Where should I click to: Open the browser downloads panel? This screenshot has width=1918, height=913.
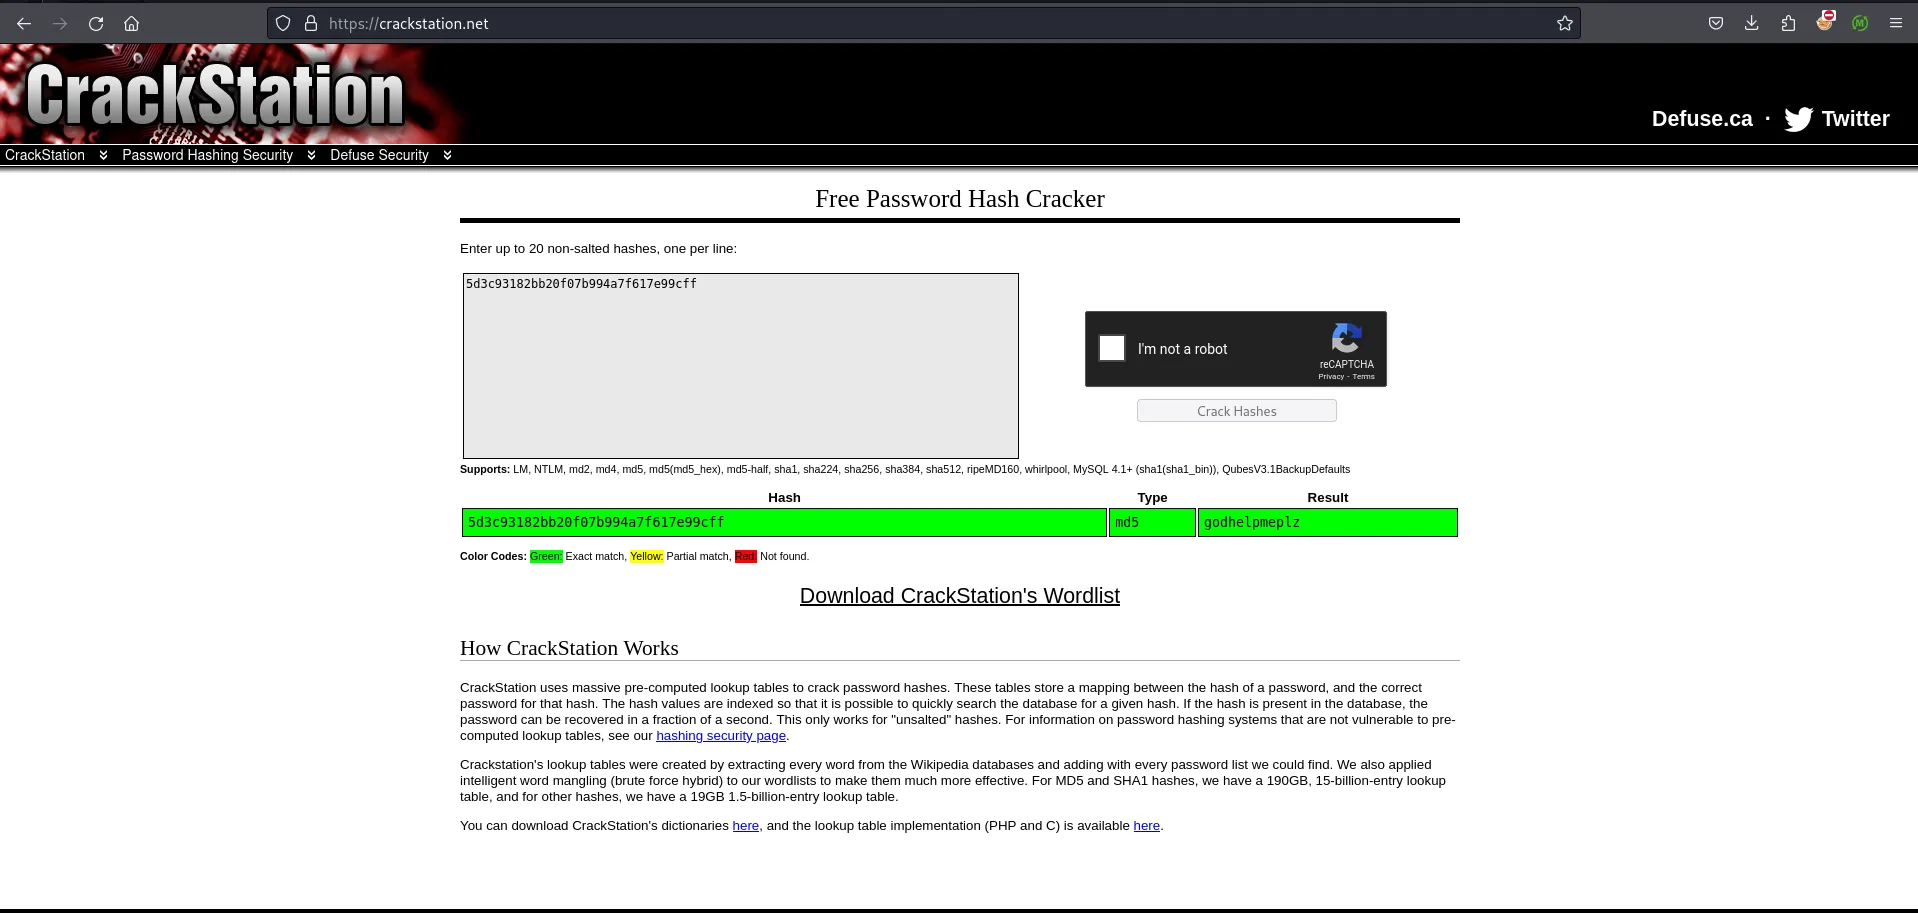pyautogui.click(x=1752, y=23)
